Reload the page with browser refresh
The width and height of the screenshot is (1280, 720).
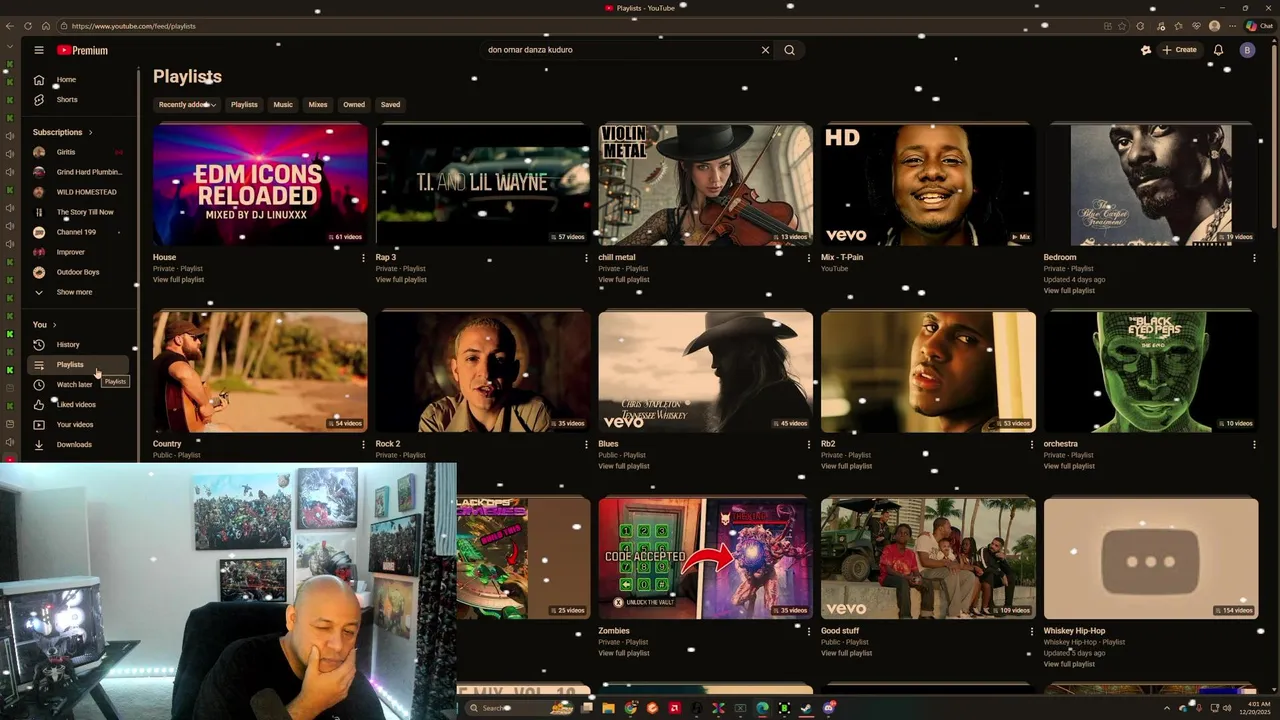tap(28, 26)
